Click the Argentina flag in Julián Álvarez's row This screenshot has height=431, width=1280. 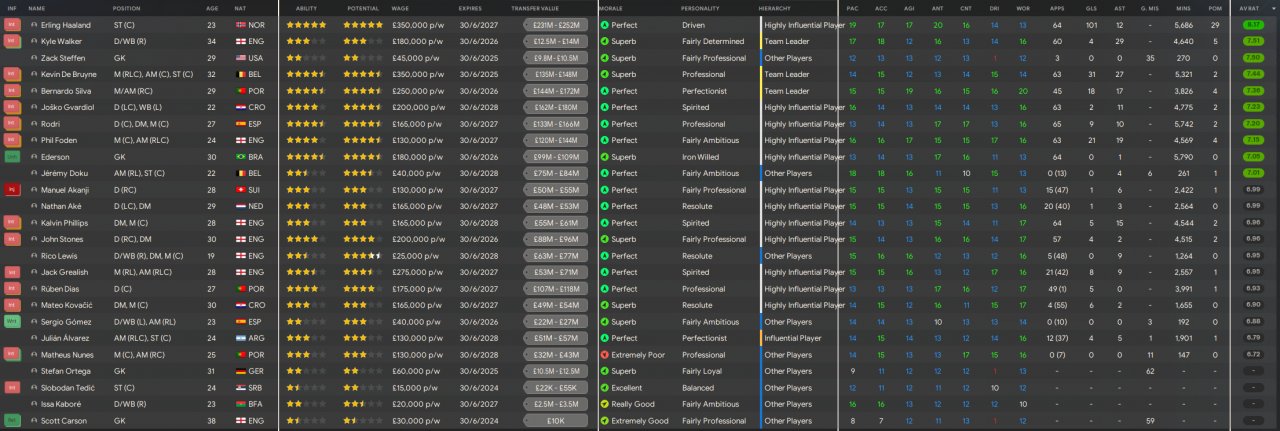point(240,338)
